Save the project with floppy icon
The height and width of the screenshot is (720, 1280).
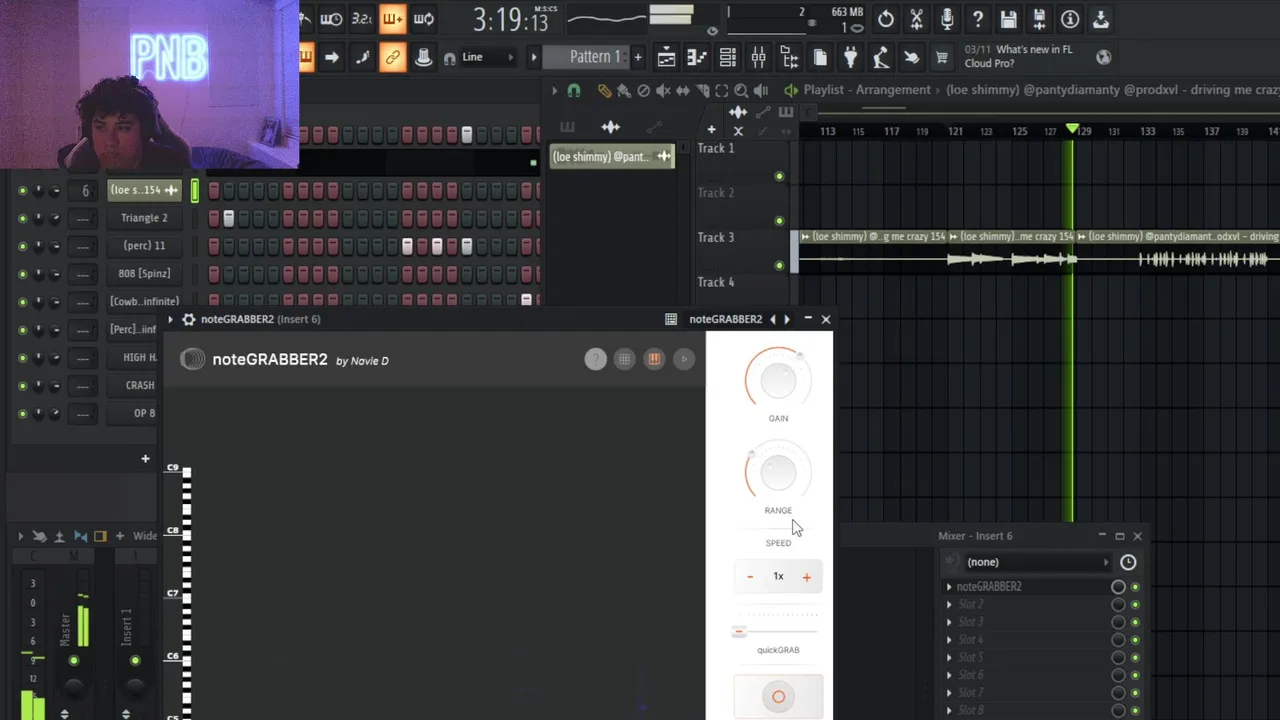(x=1008, y=19)
